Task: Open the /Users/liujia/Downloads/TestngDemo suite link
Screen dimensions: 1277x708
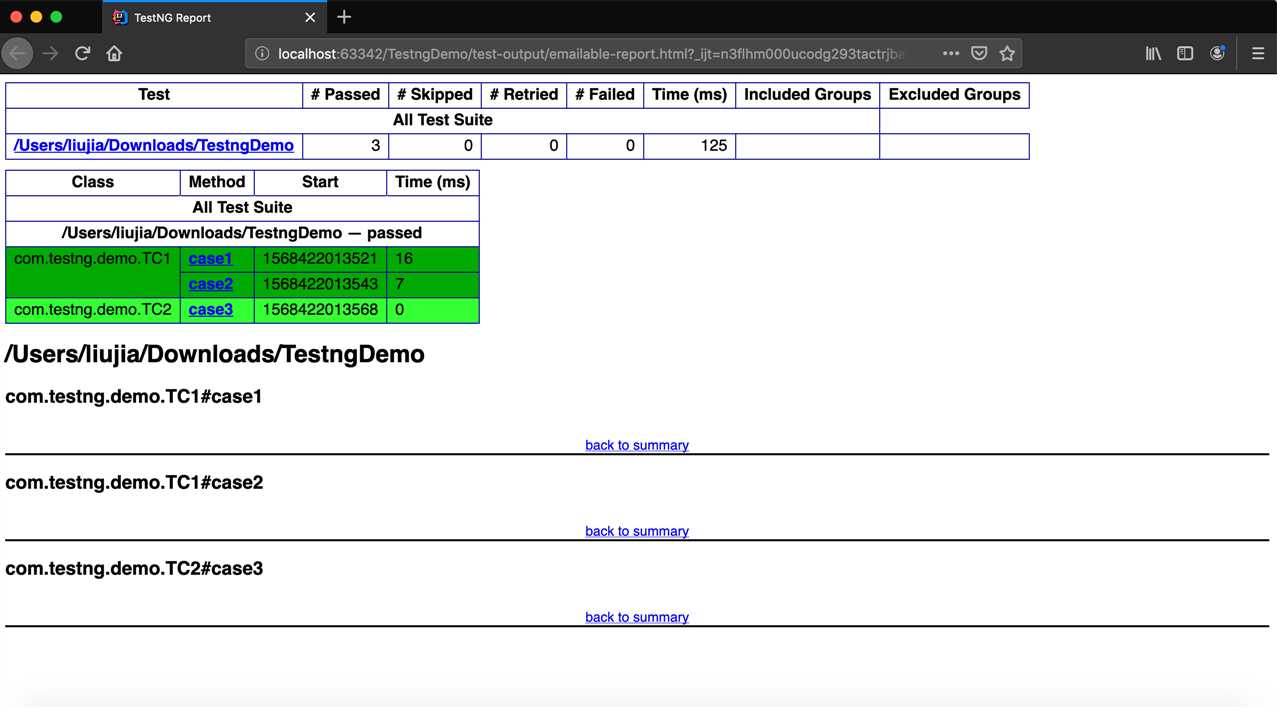Action: coord(154,146)
